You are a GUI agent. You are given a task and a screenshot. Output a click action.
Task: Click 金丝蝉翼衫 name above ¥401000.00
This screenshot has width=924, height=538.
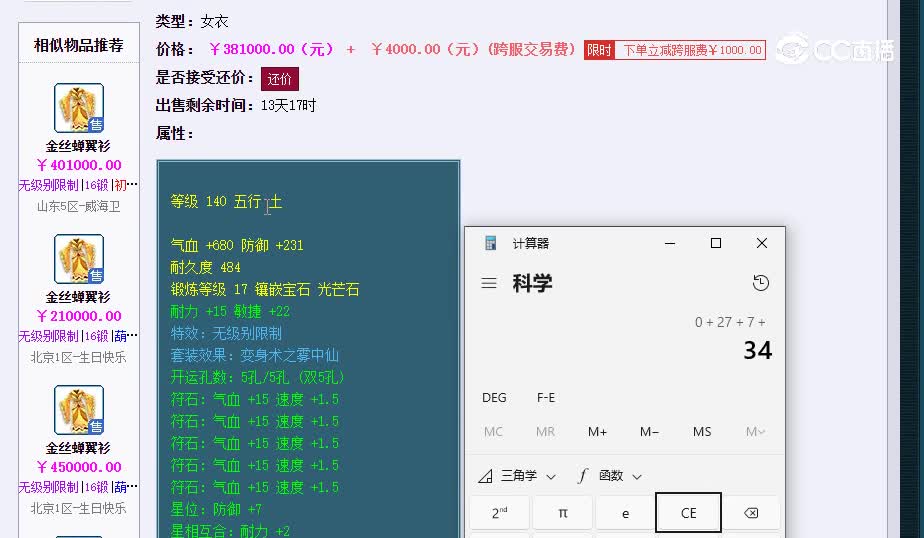[78, 146]
